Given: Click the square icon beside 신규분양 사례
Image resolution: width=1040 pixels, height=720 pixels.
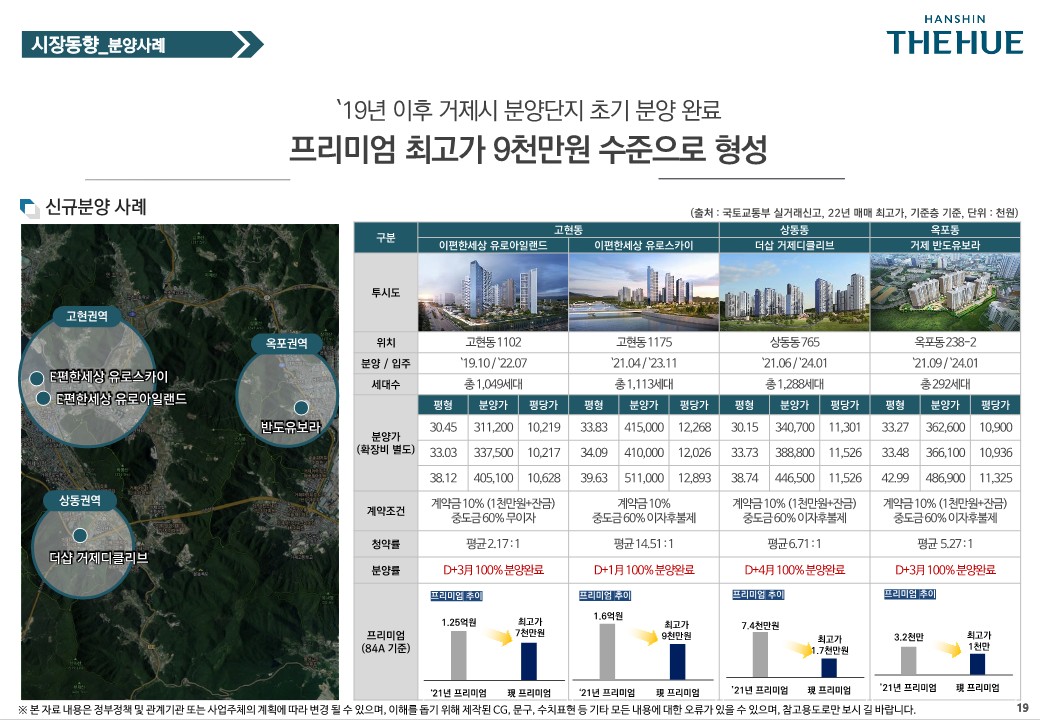Looking at the screenshot, I should 30,208.
